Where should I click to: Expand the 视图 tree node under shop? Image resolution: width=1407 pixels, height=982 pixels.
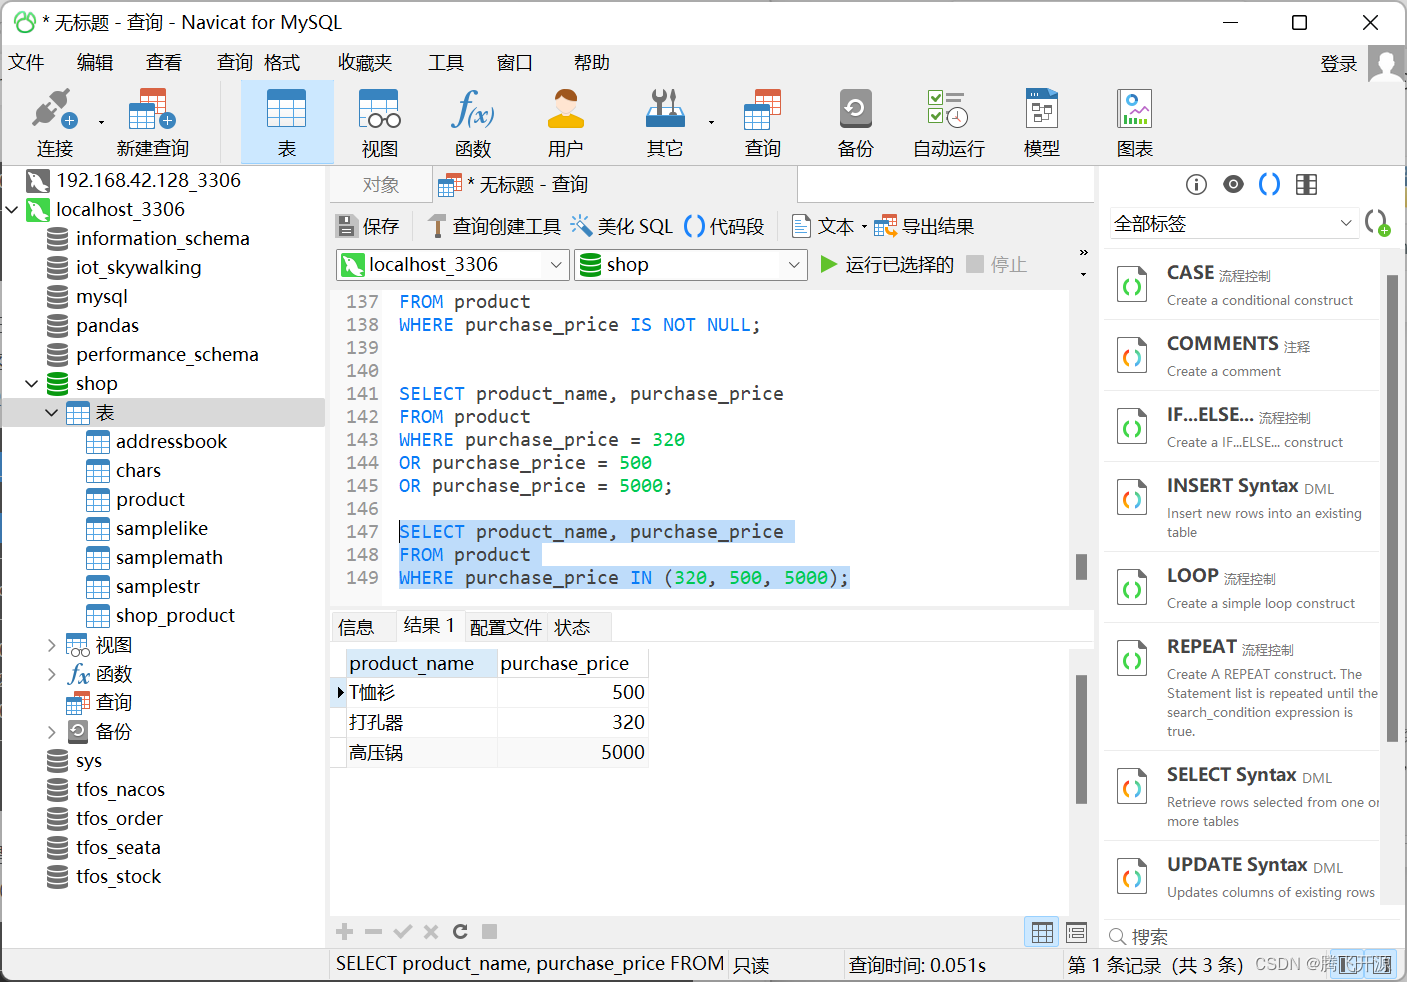click(x=52, y=645)
